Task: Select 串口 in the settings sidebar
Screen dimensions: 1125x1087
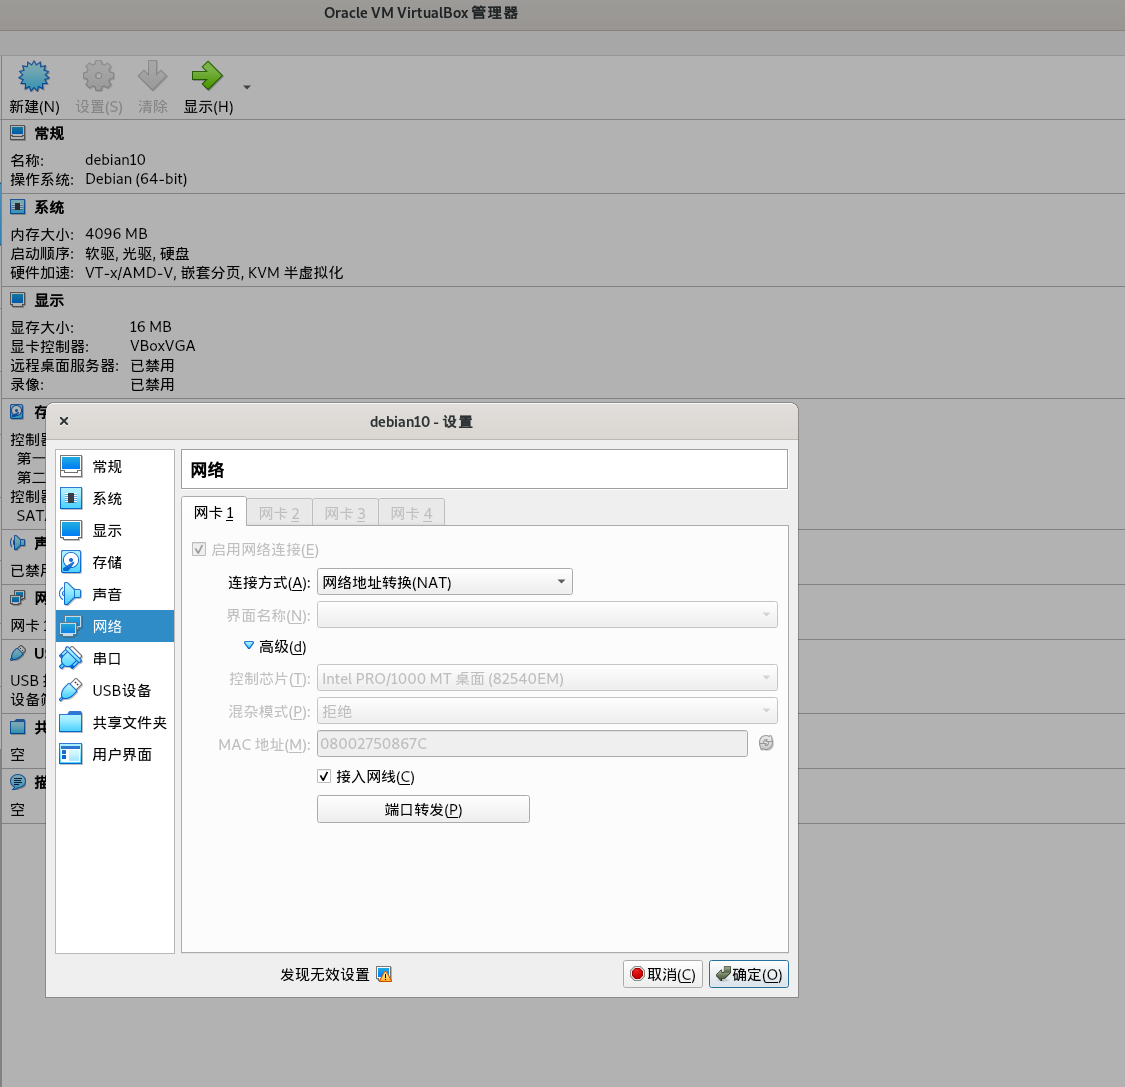Action: click(115, 658)
